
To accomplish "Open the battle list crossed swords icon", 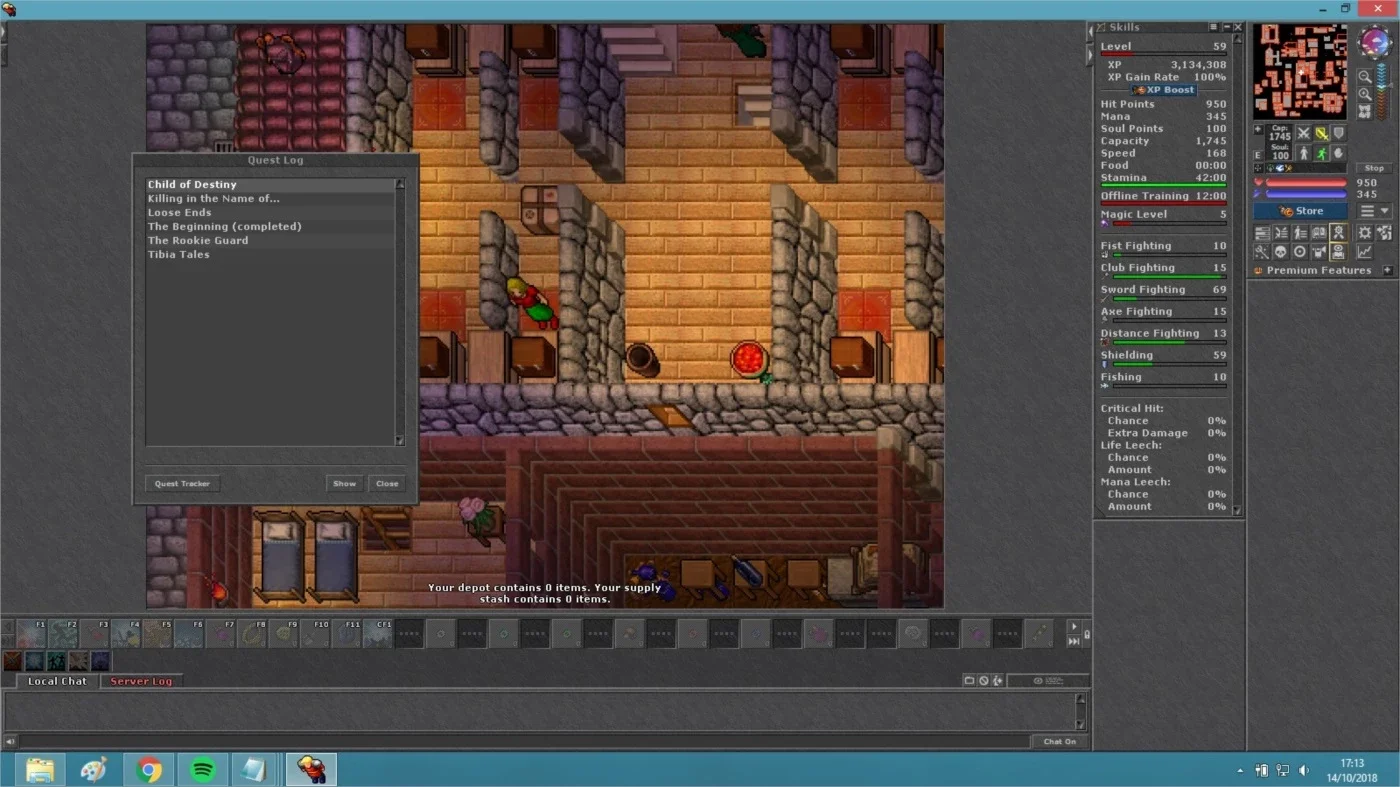I will (1281, 232).
